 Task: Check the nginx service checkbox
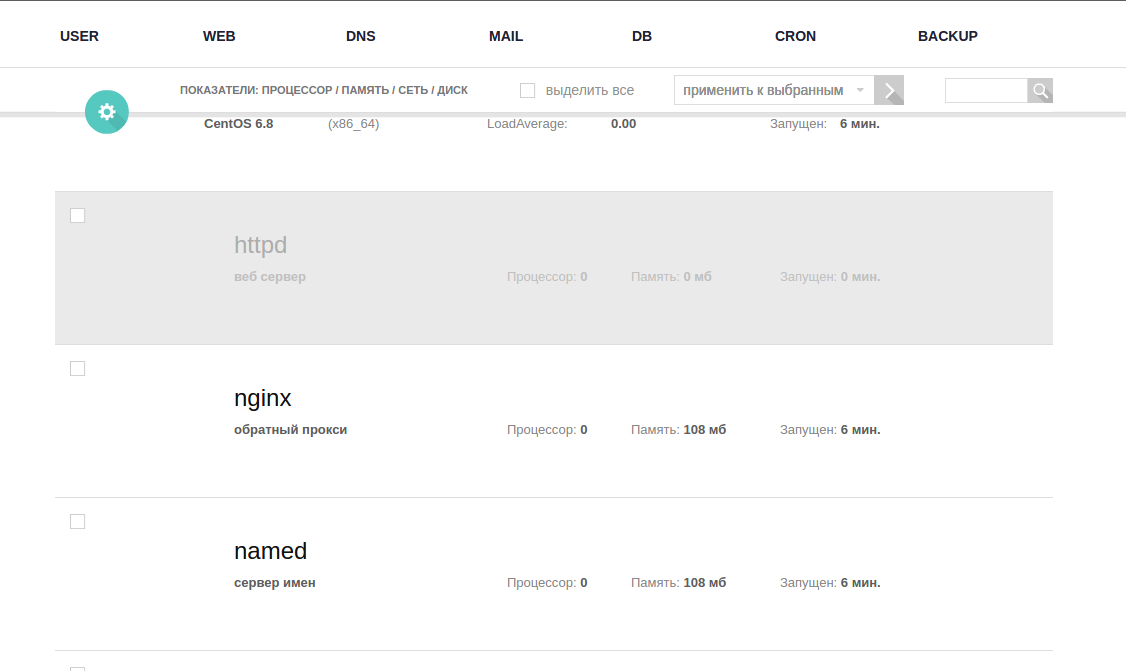click(x=78, y=369)
